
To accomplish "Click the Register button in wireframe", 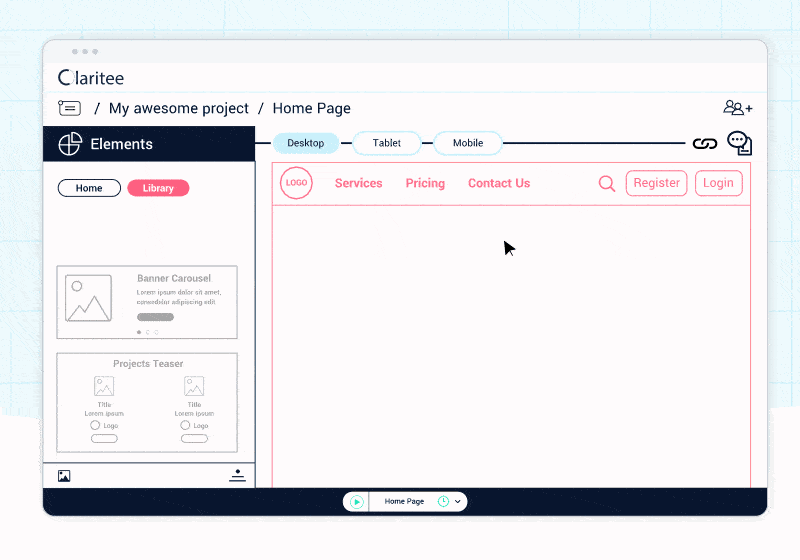I will tap(656, 183).
